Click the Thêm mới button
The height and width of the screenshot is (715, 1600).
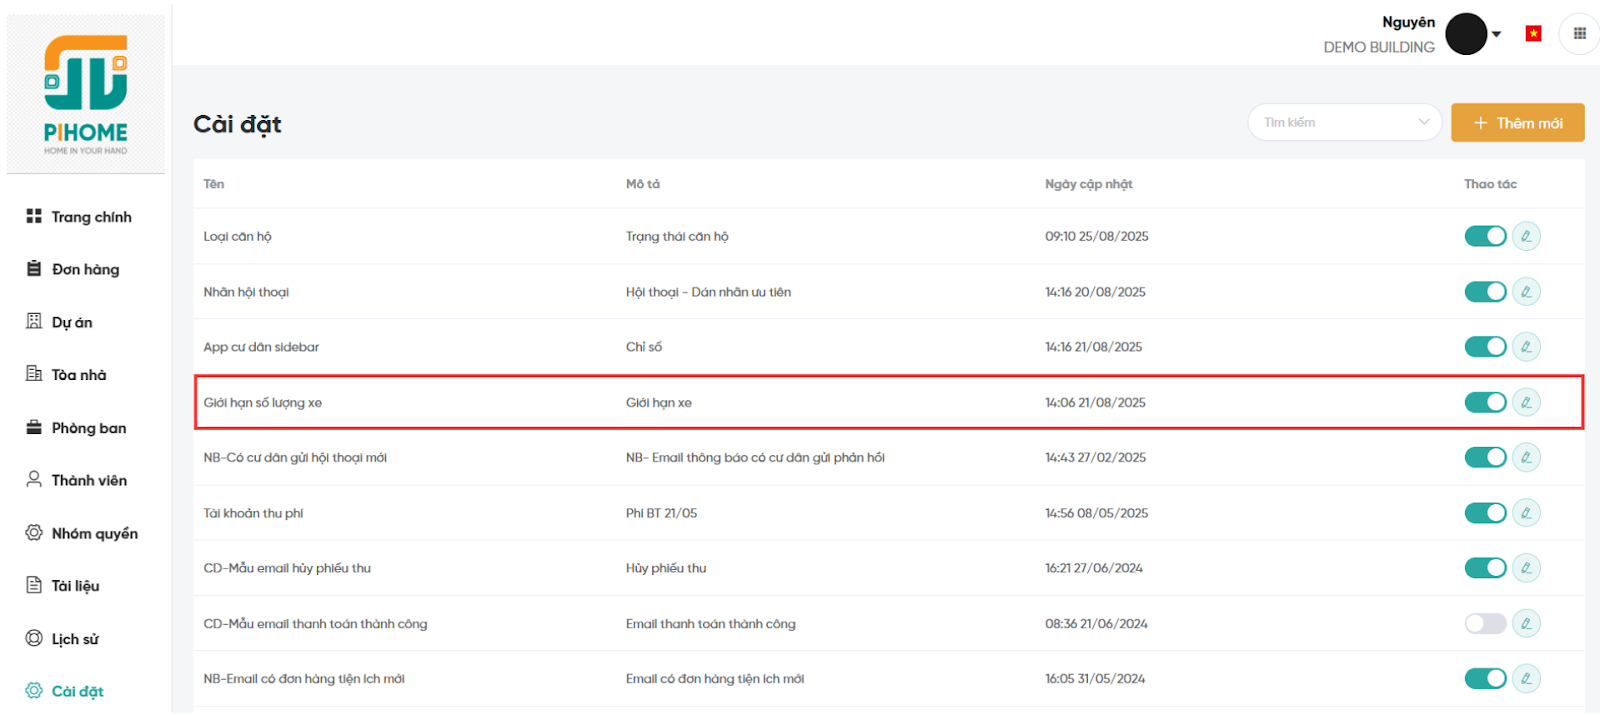pyautogui.click(x=1517, y=123)
